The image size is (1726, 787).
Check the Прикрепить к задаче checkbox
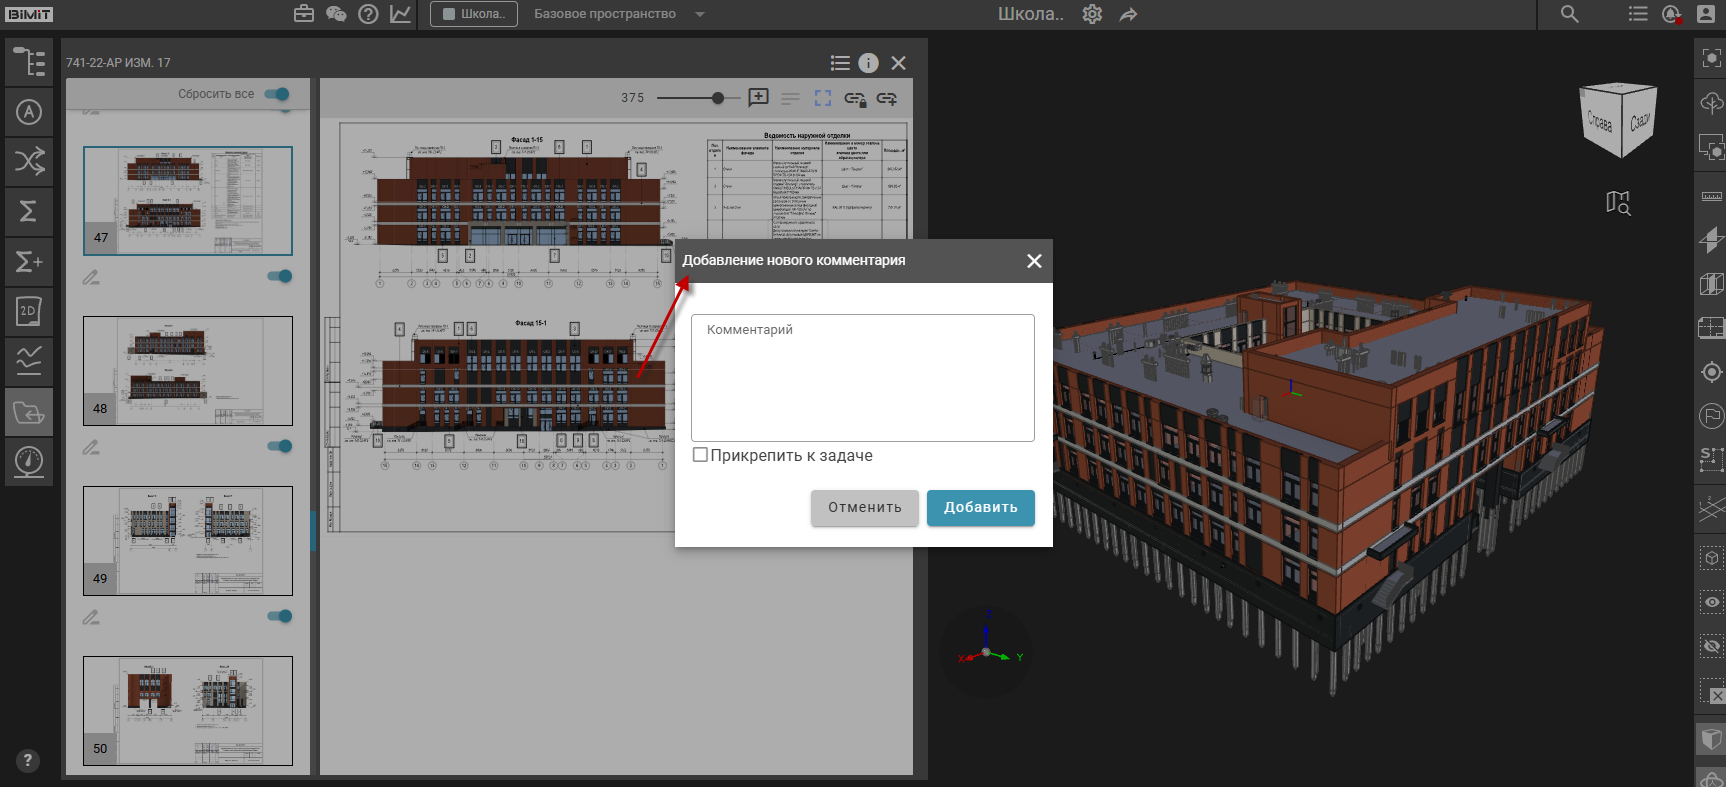(x=700, y=455)
